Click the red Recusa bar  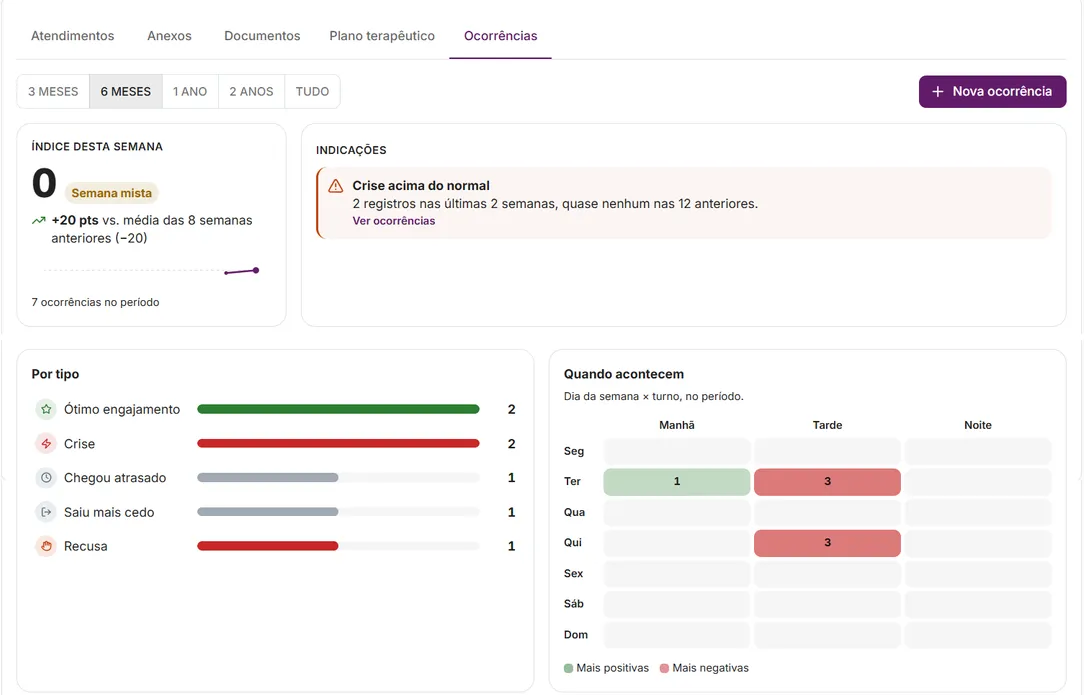pyautogui.click(x=268, y=546)
